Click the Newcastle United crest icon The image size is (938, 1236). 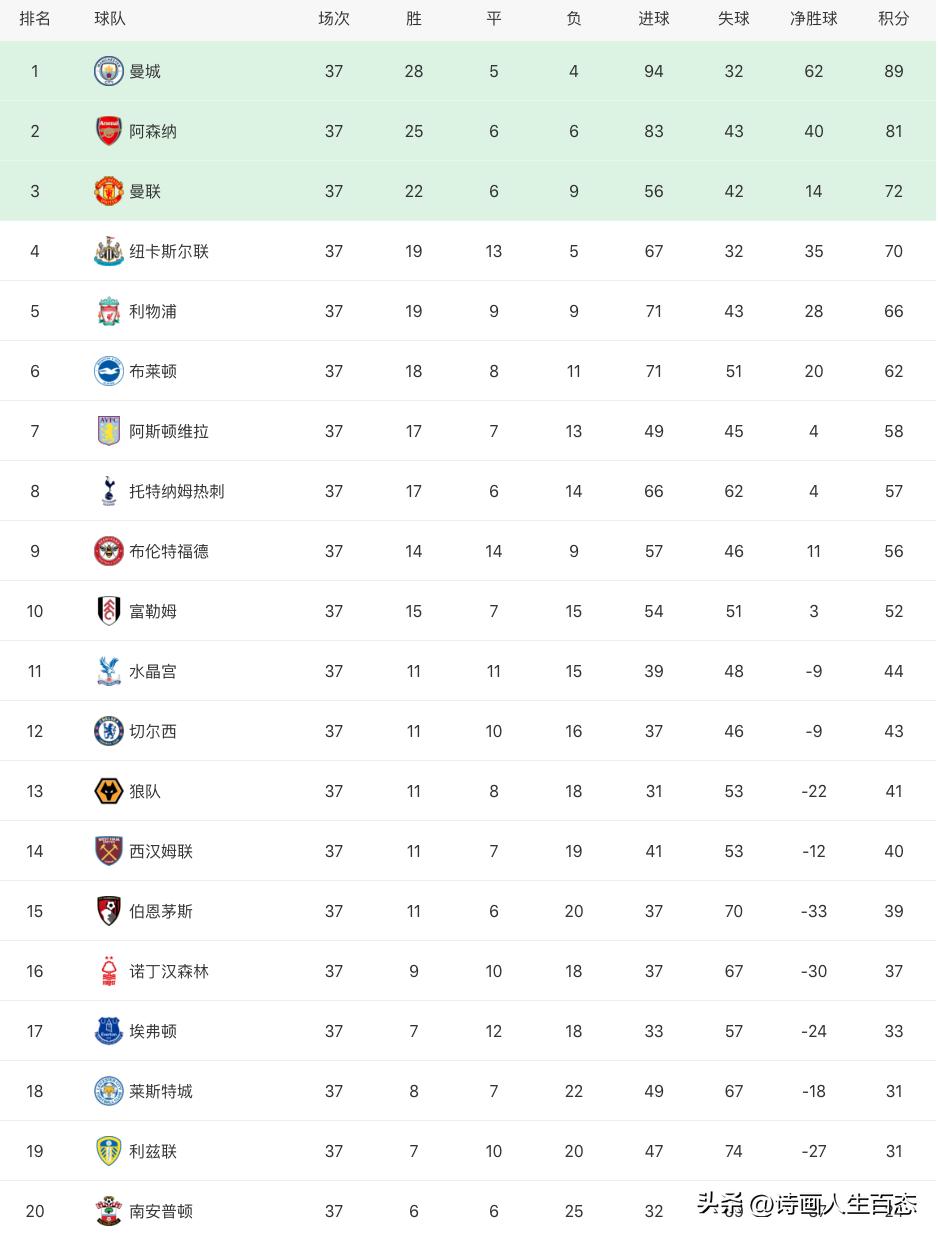pyautogui.click(x=108, y=251)
